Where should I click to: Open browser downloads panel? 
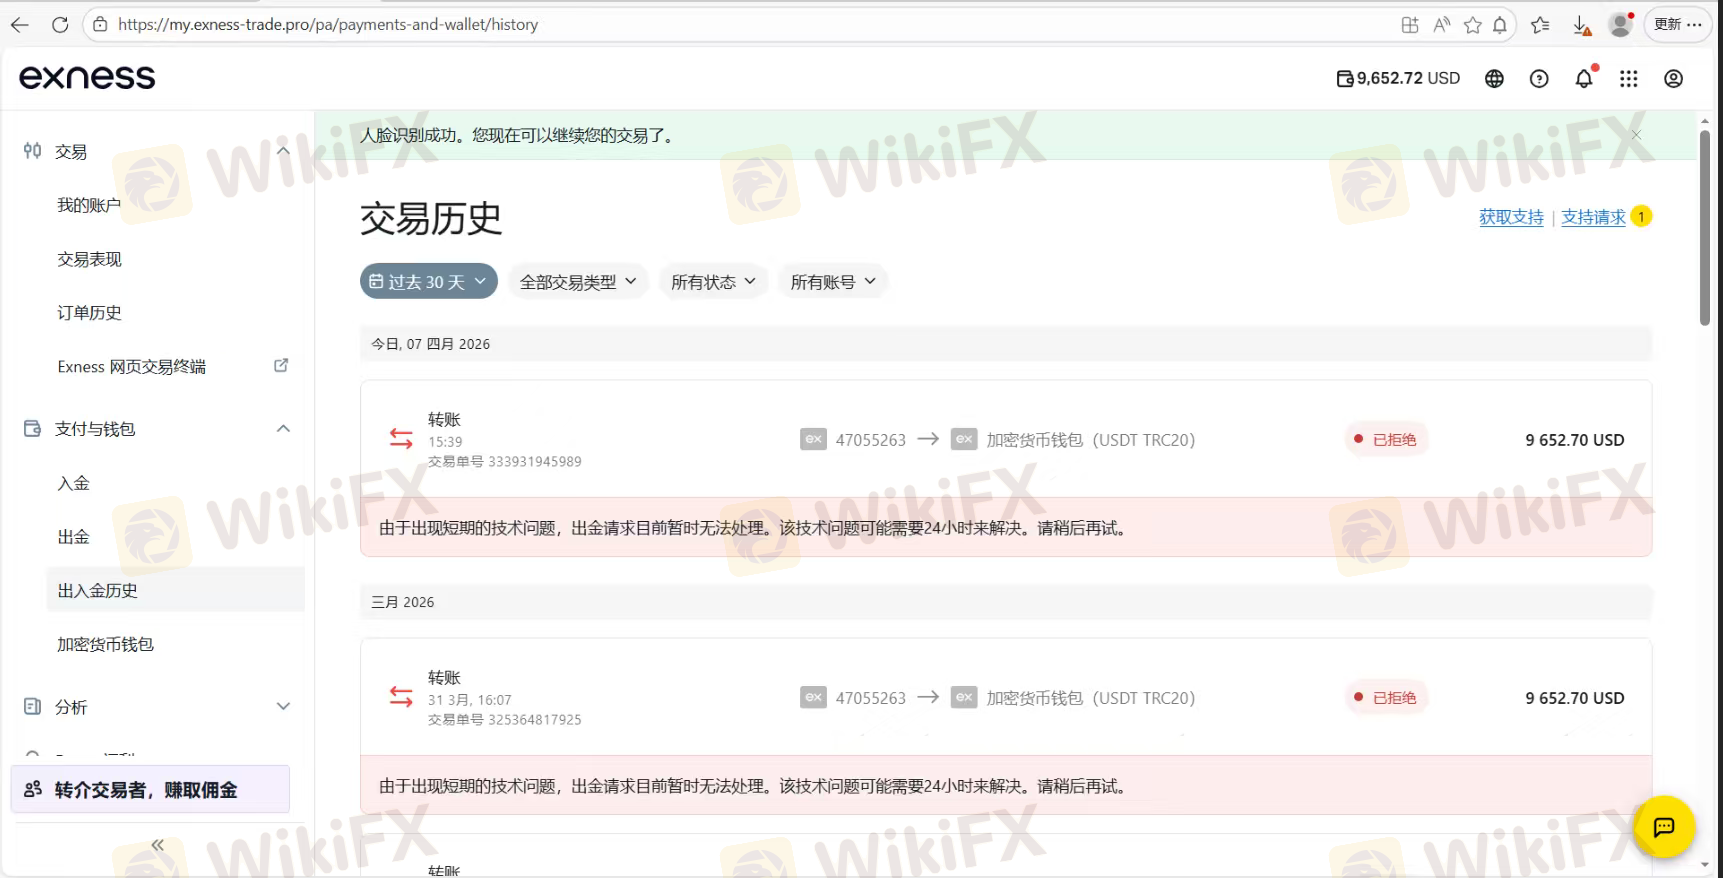coord(1581,26)
